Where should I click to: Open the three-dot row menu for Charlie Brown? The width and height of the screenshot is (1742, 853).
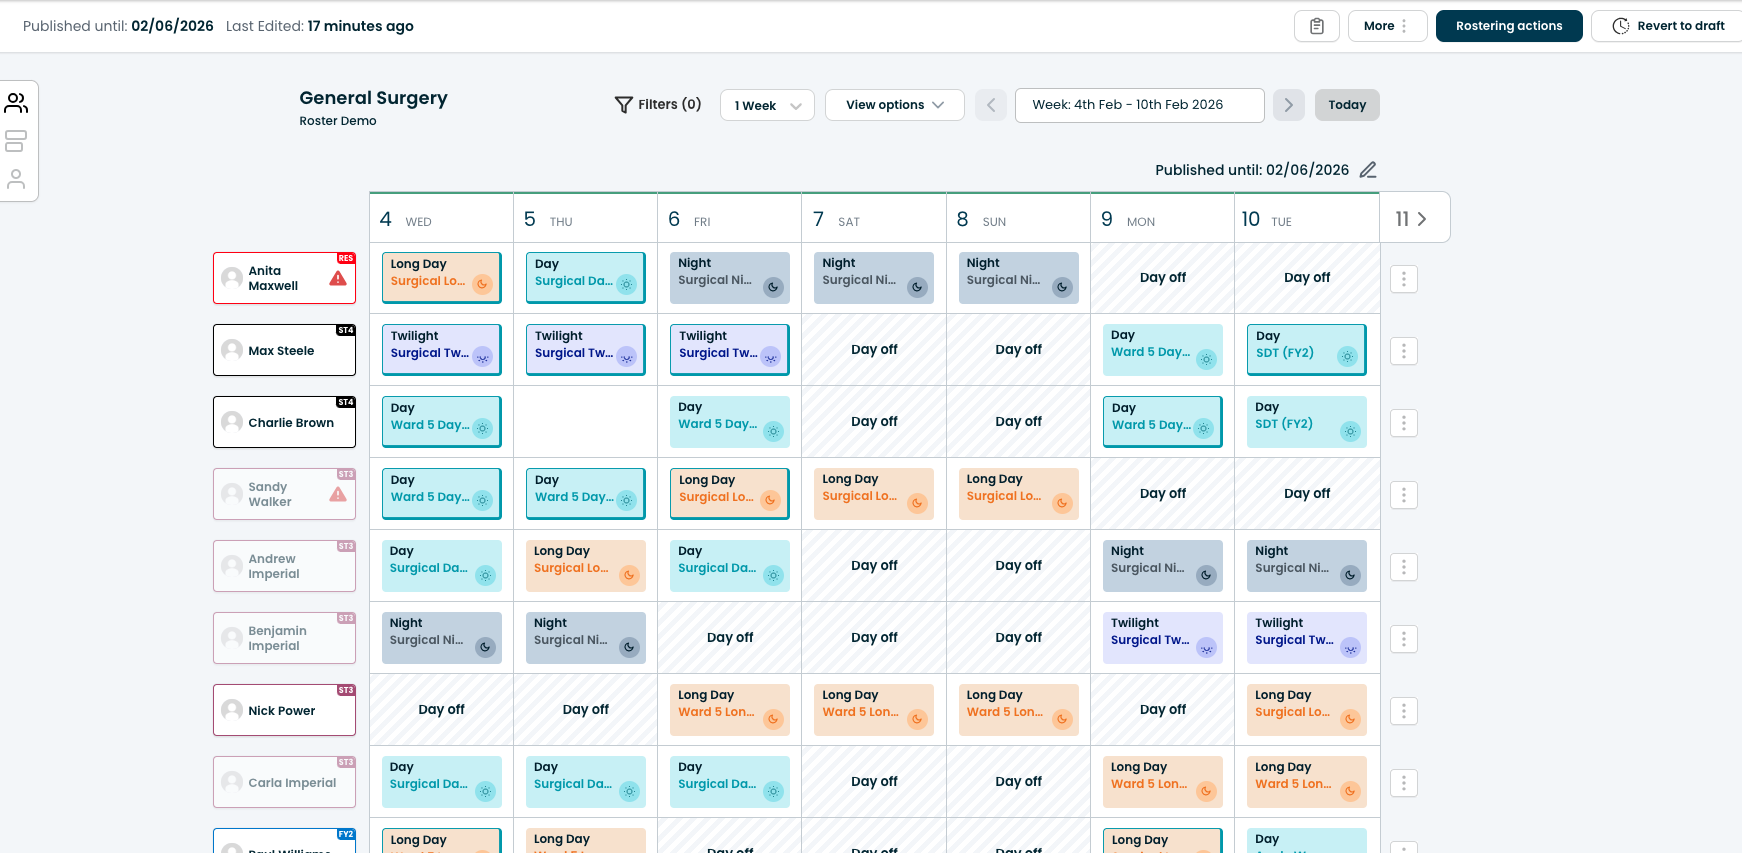pyautogui.click(x=1403, y=423)
